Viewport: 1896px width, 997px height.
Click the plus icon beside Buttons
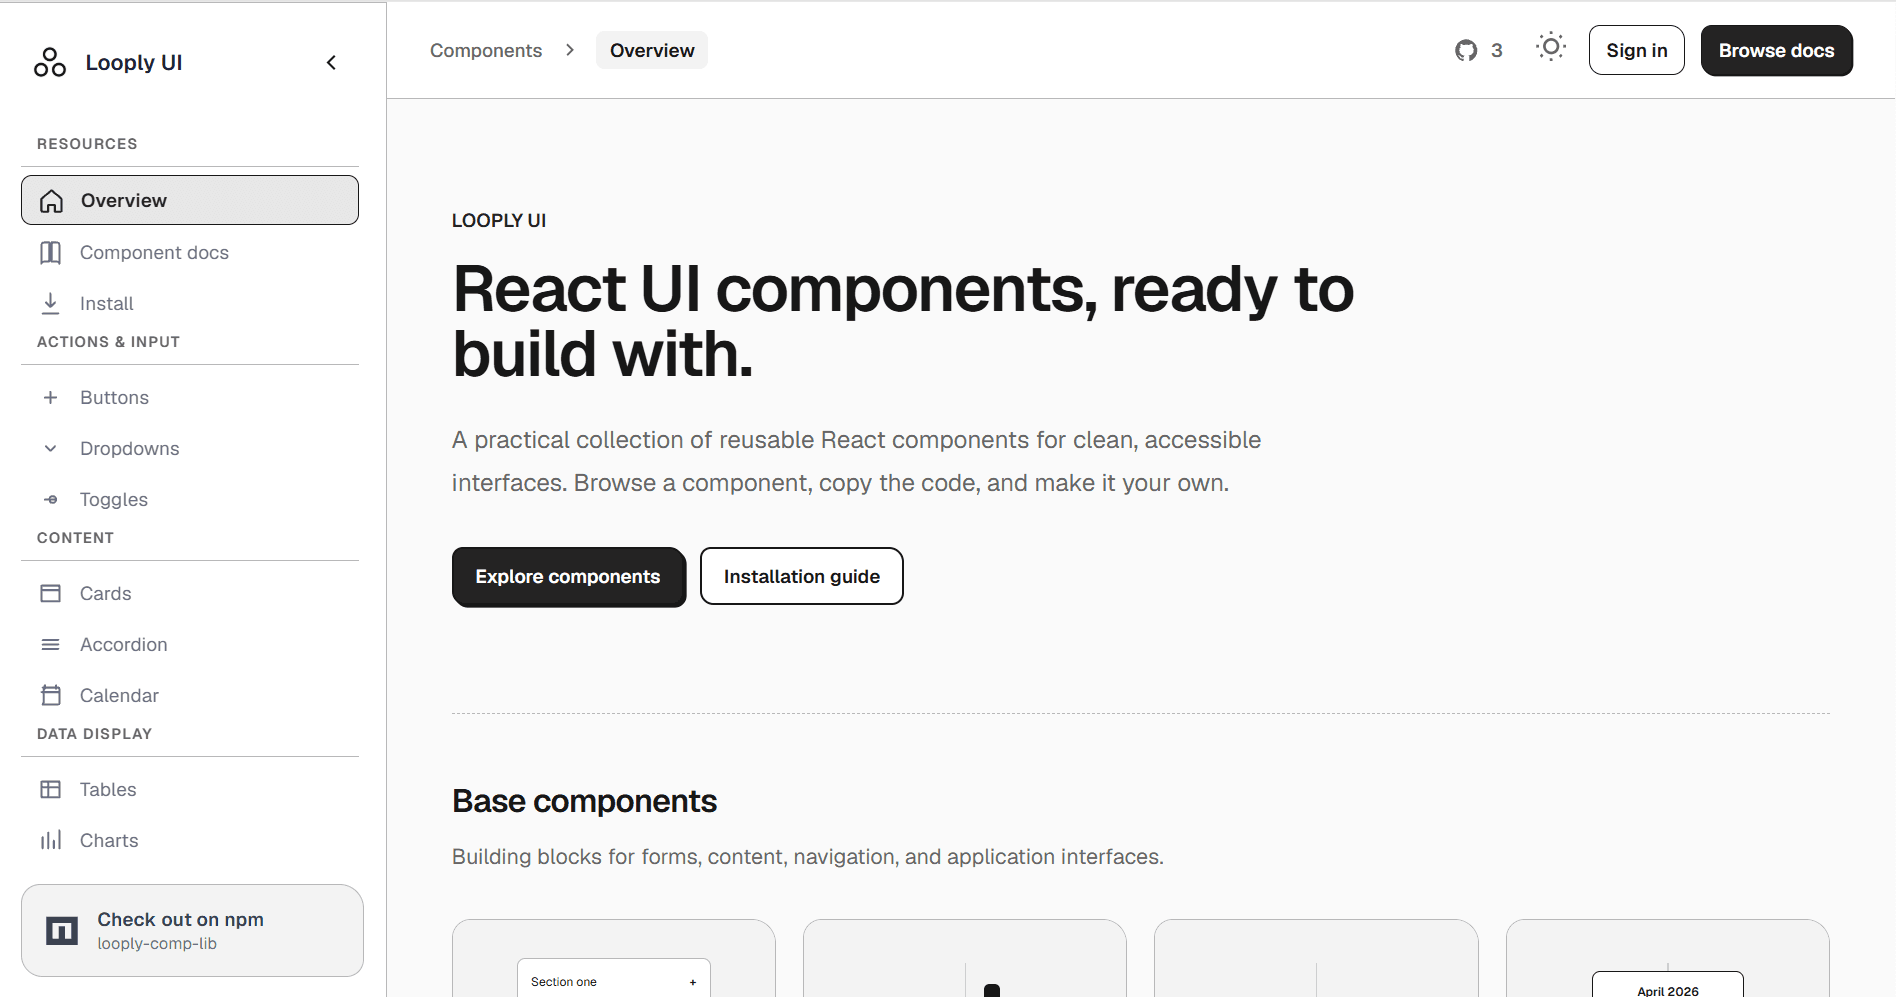pos(50,397)
